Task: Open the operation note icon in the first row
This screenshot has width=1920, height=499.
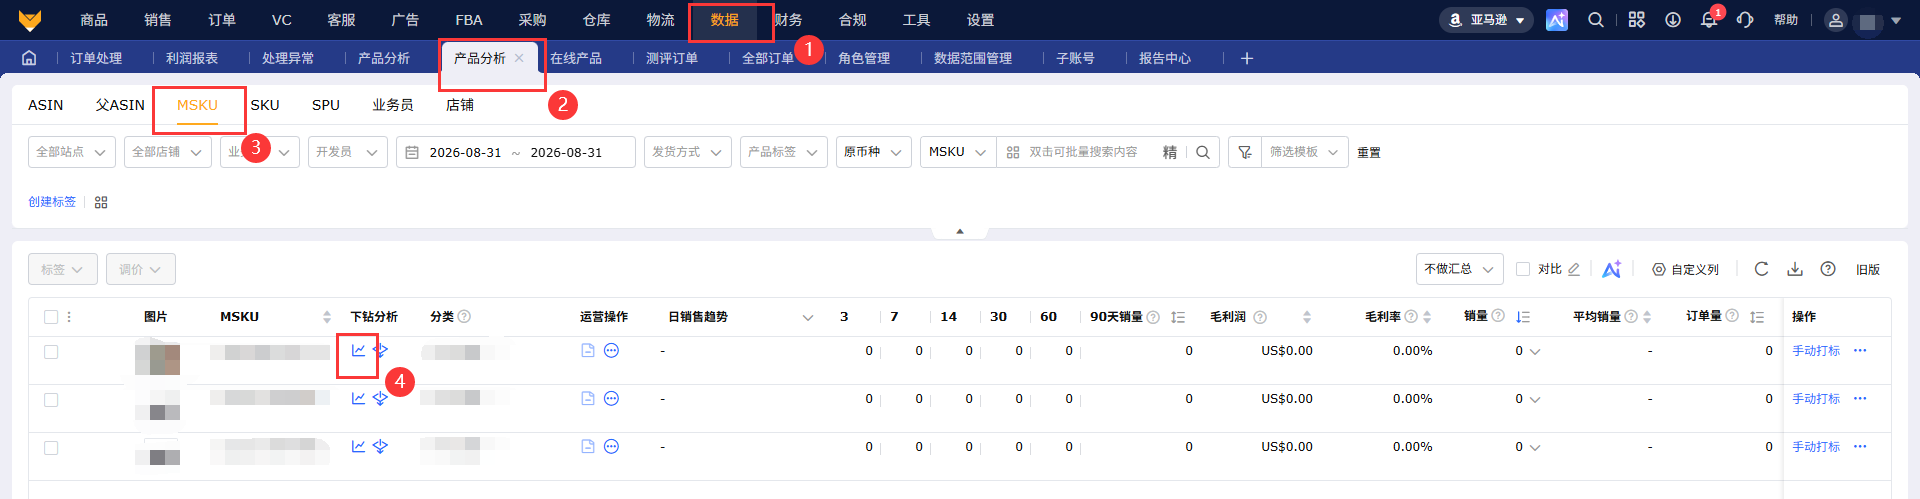Action: tap(588, 351)
